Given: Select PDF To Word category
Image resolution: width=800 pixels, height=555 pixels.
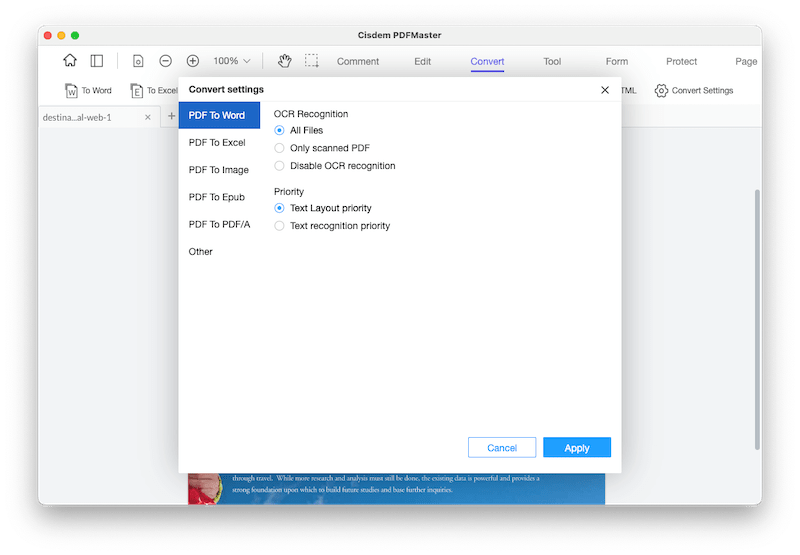Looking at the screenshot, I should pyautogui.click(x=219, y=115).
